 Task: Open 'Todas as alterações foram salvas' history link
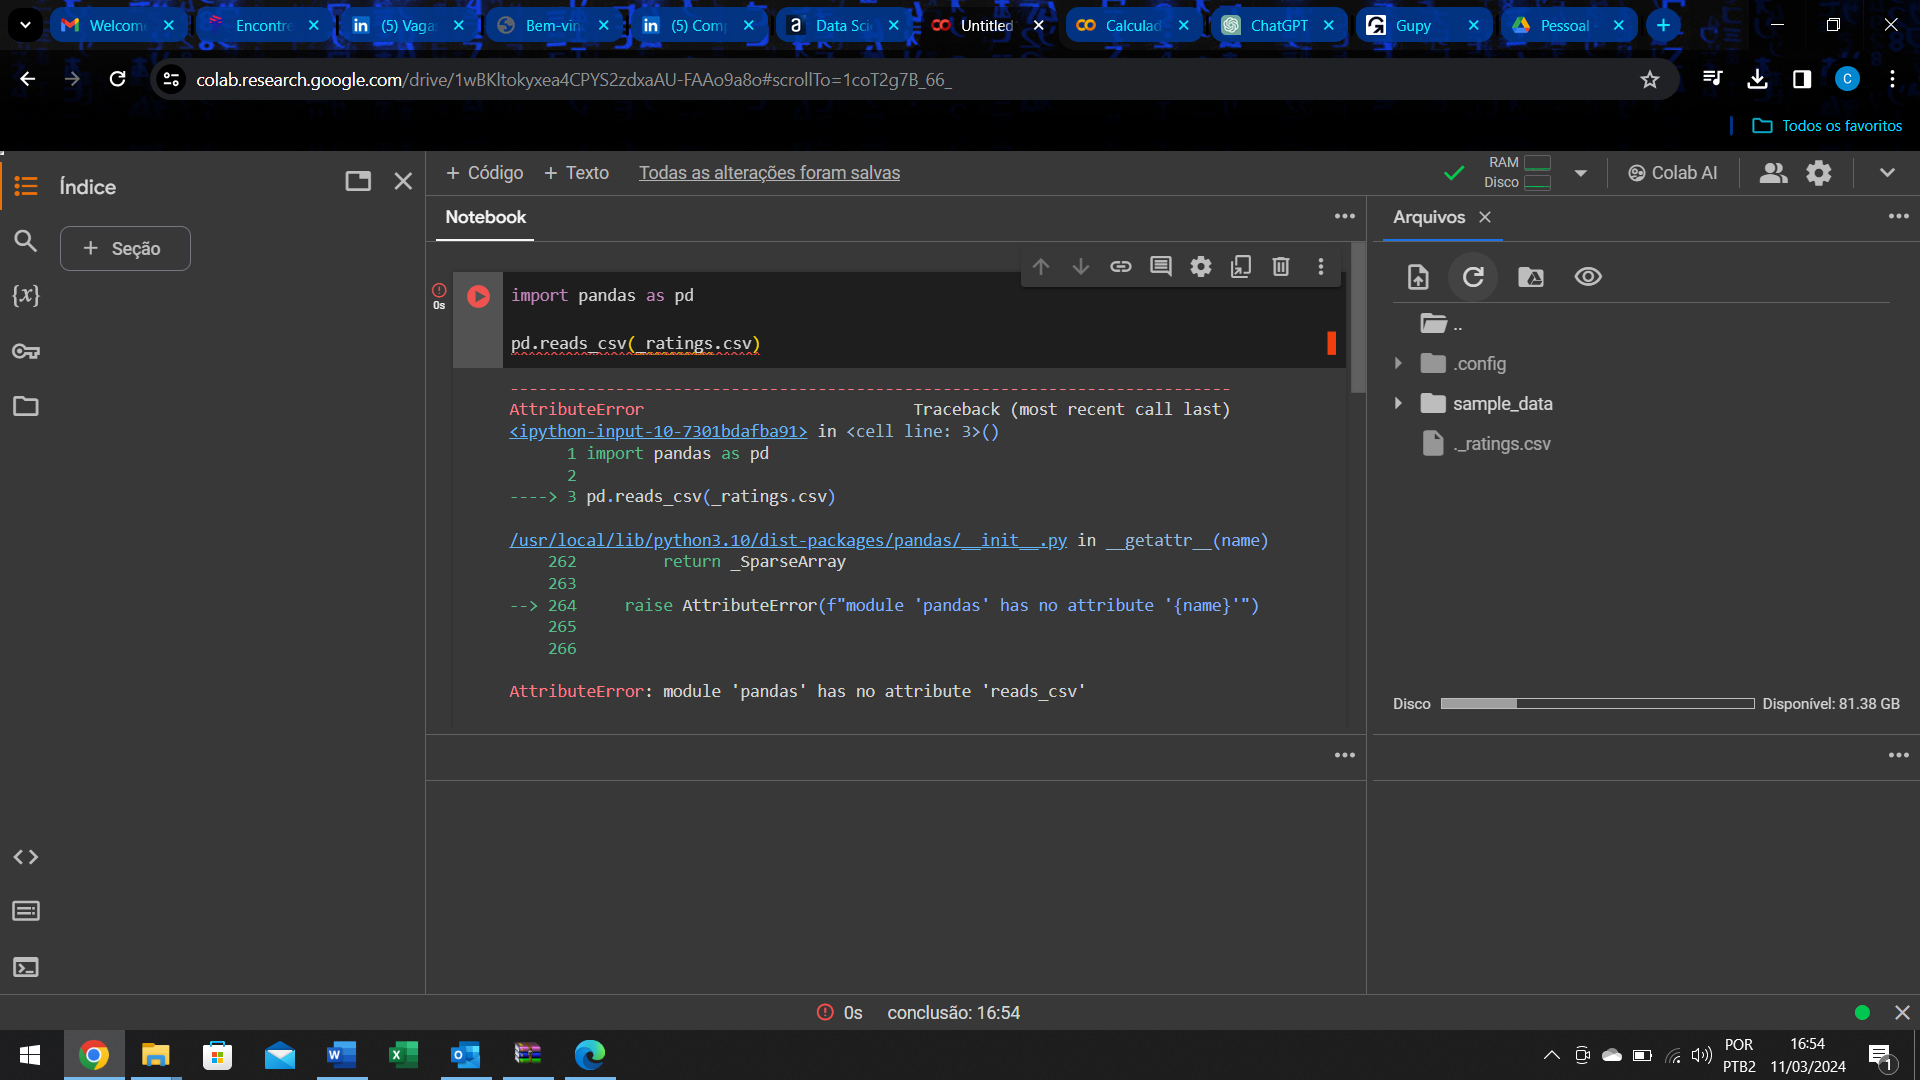(x=769, y=173)
